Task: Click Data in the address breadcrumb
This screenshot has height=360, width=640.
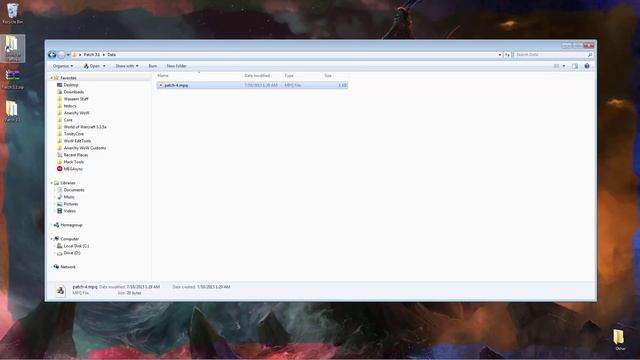Action: click(111, 55)
